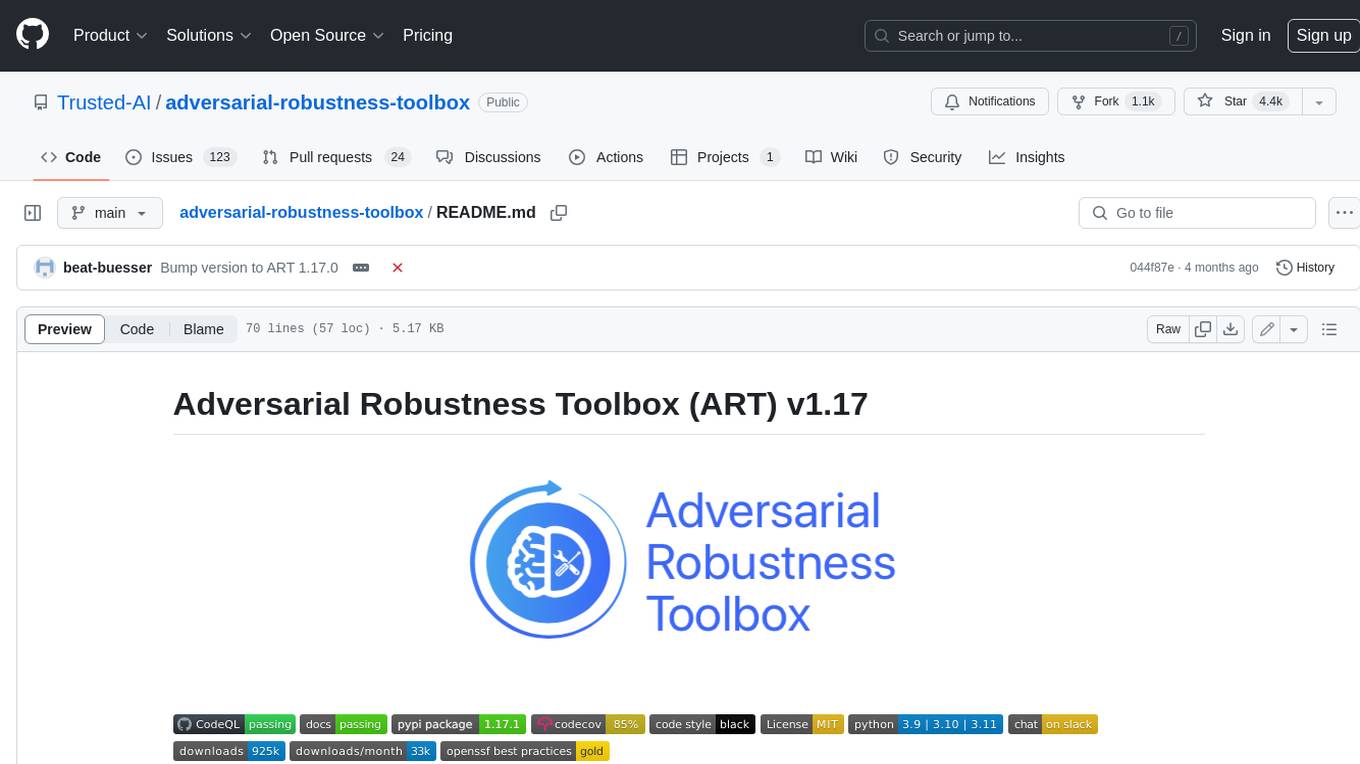This screenshot has width=1360, height=764.
Task: Open beat-buesser's profile link
Action: 107,267
